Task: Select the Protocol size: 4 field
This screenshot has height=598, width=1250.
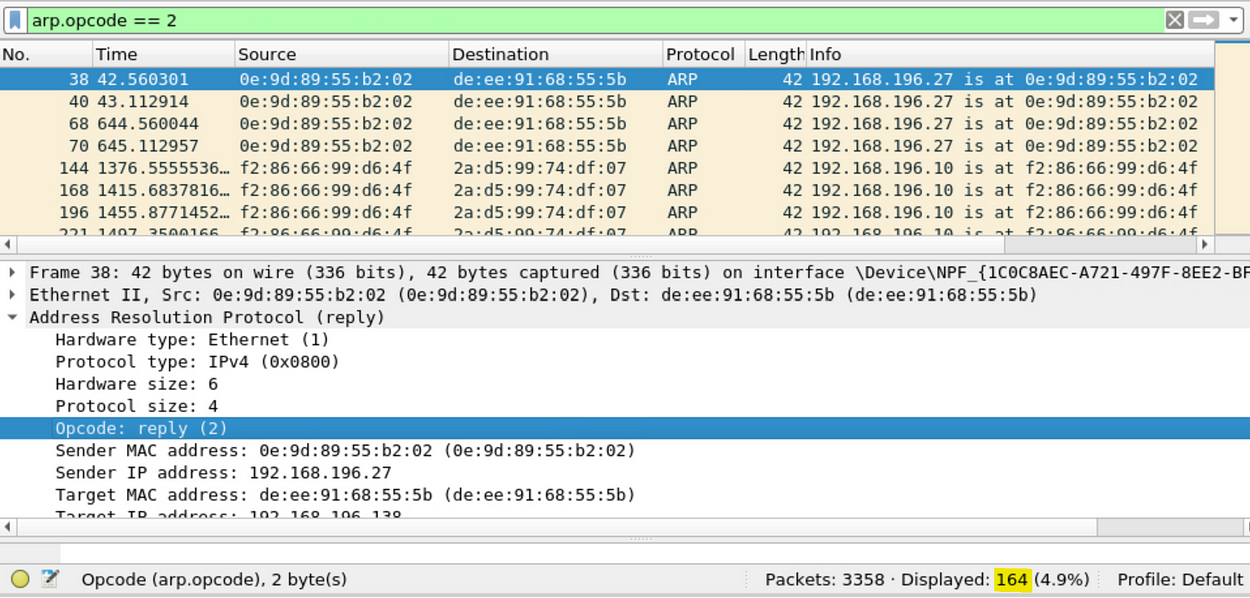Action: click(136, 406)
